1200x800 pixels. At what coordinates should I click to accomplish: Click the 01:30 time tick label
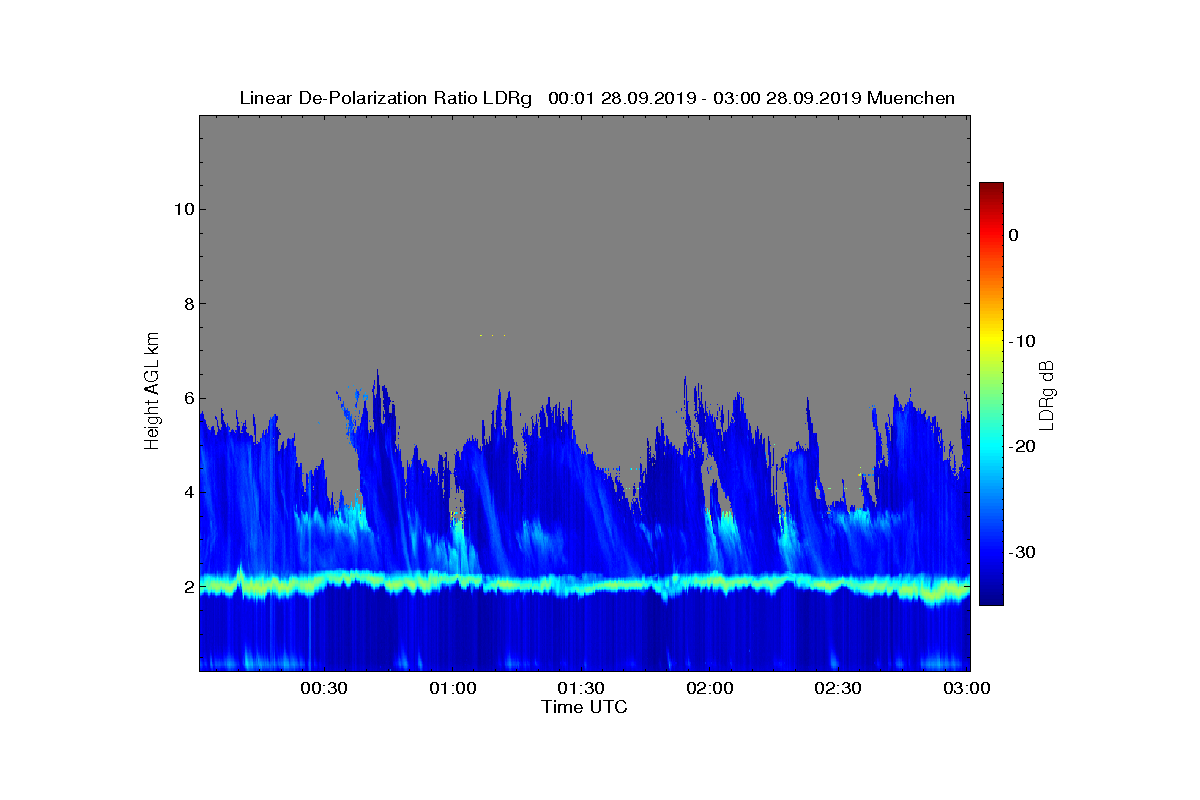[x=580, y=689]
